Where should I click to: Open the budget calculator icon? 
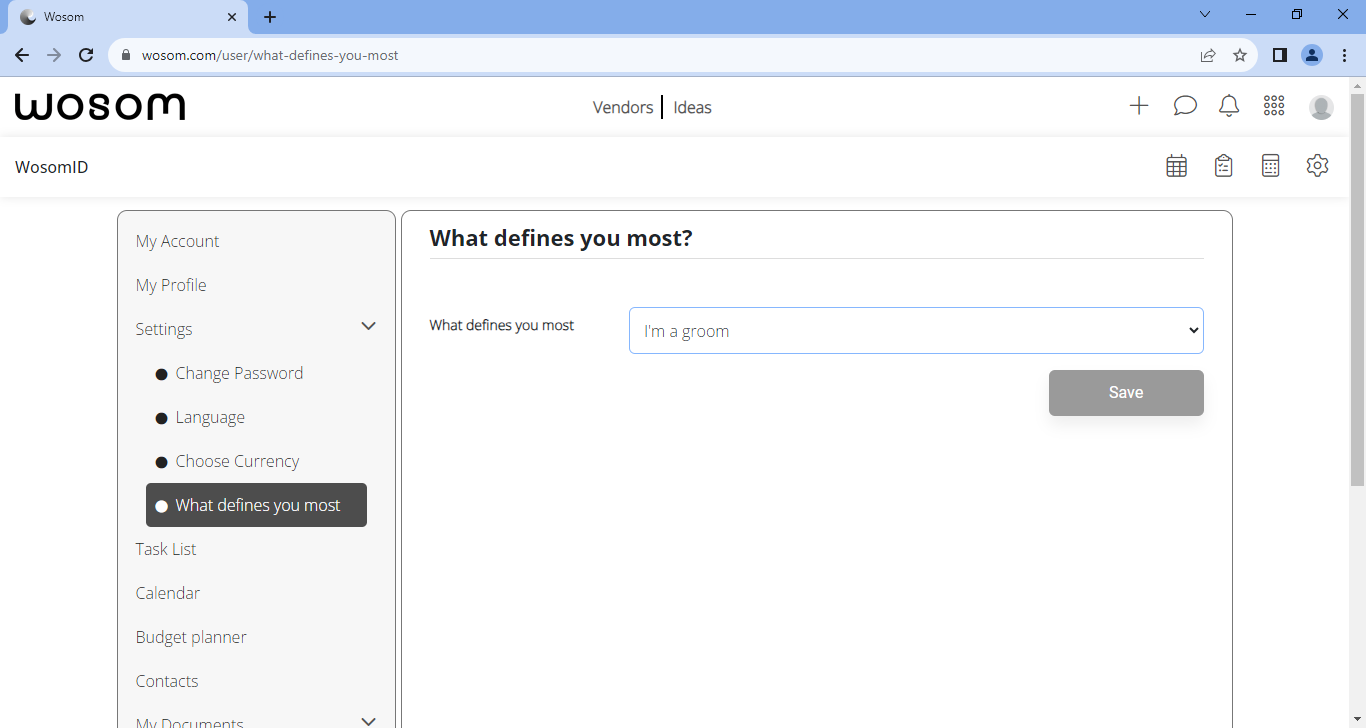click(1270, 165)
